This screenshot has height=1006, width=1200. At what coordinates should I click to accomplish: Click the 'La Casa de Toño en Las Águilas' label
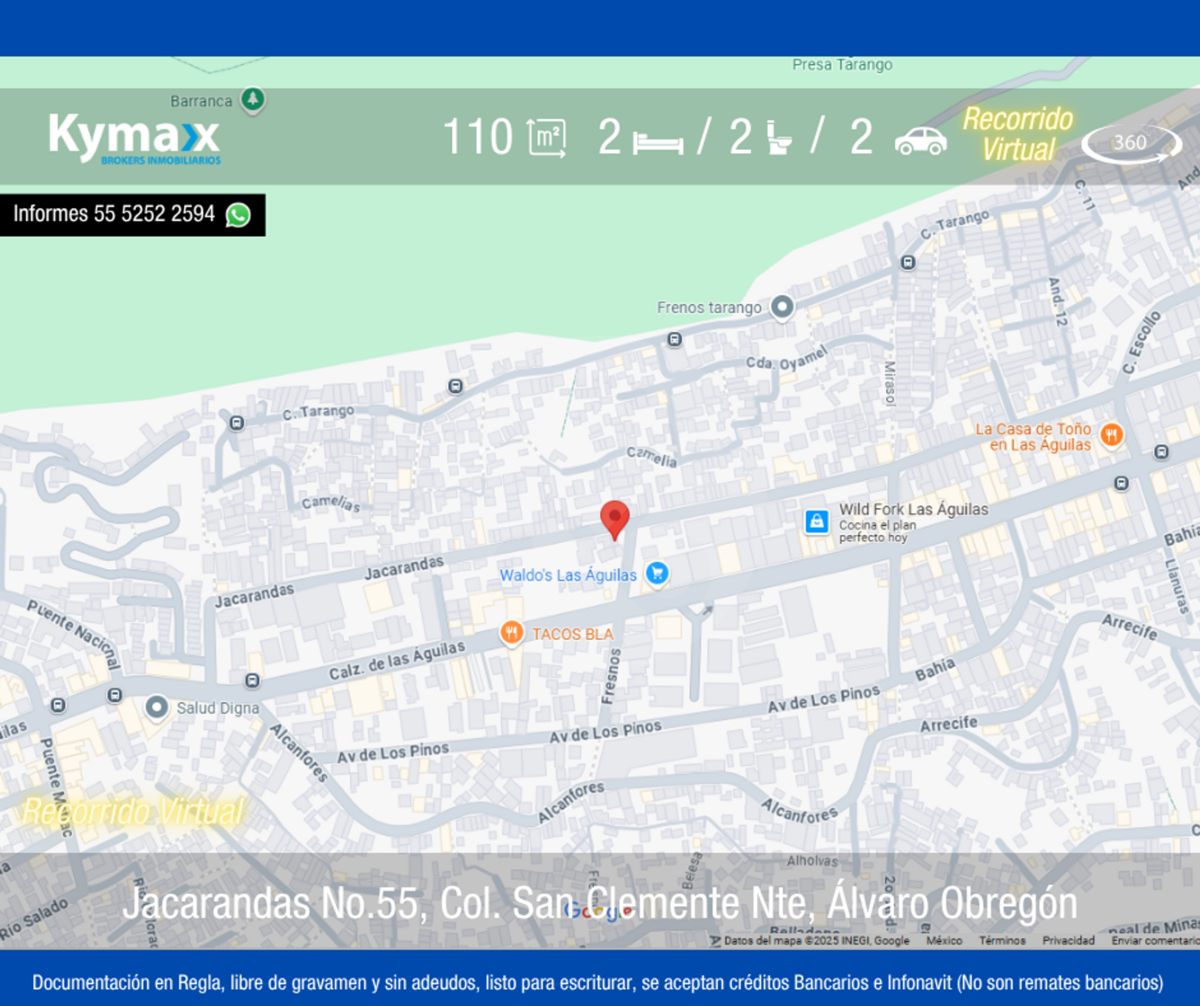1035,437
